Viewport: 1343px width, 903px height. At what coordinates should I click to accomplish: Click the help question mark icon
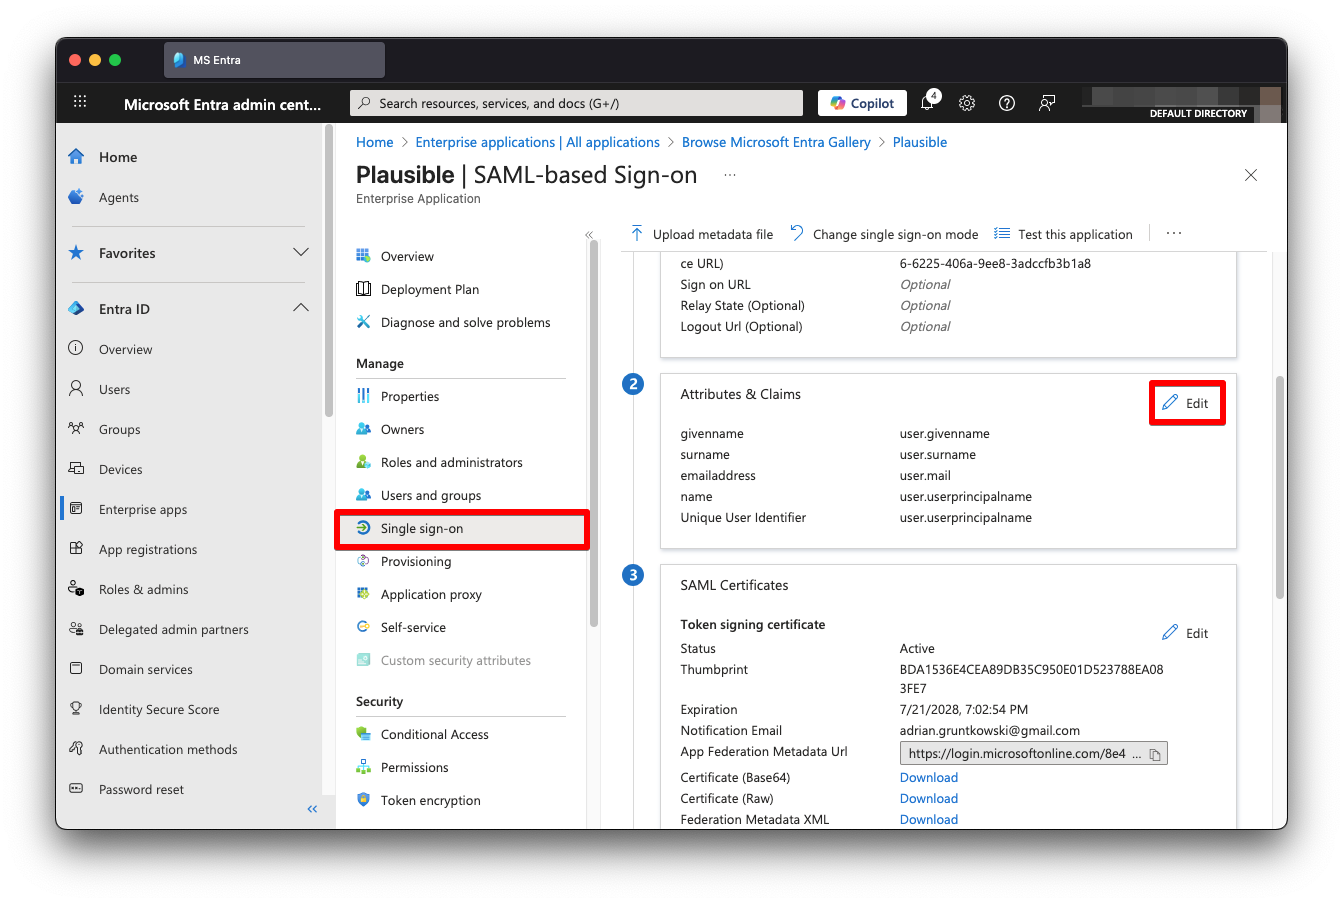1007,103
